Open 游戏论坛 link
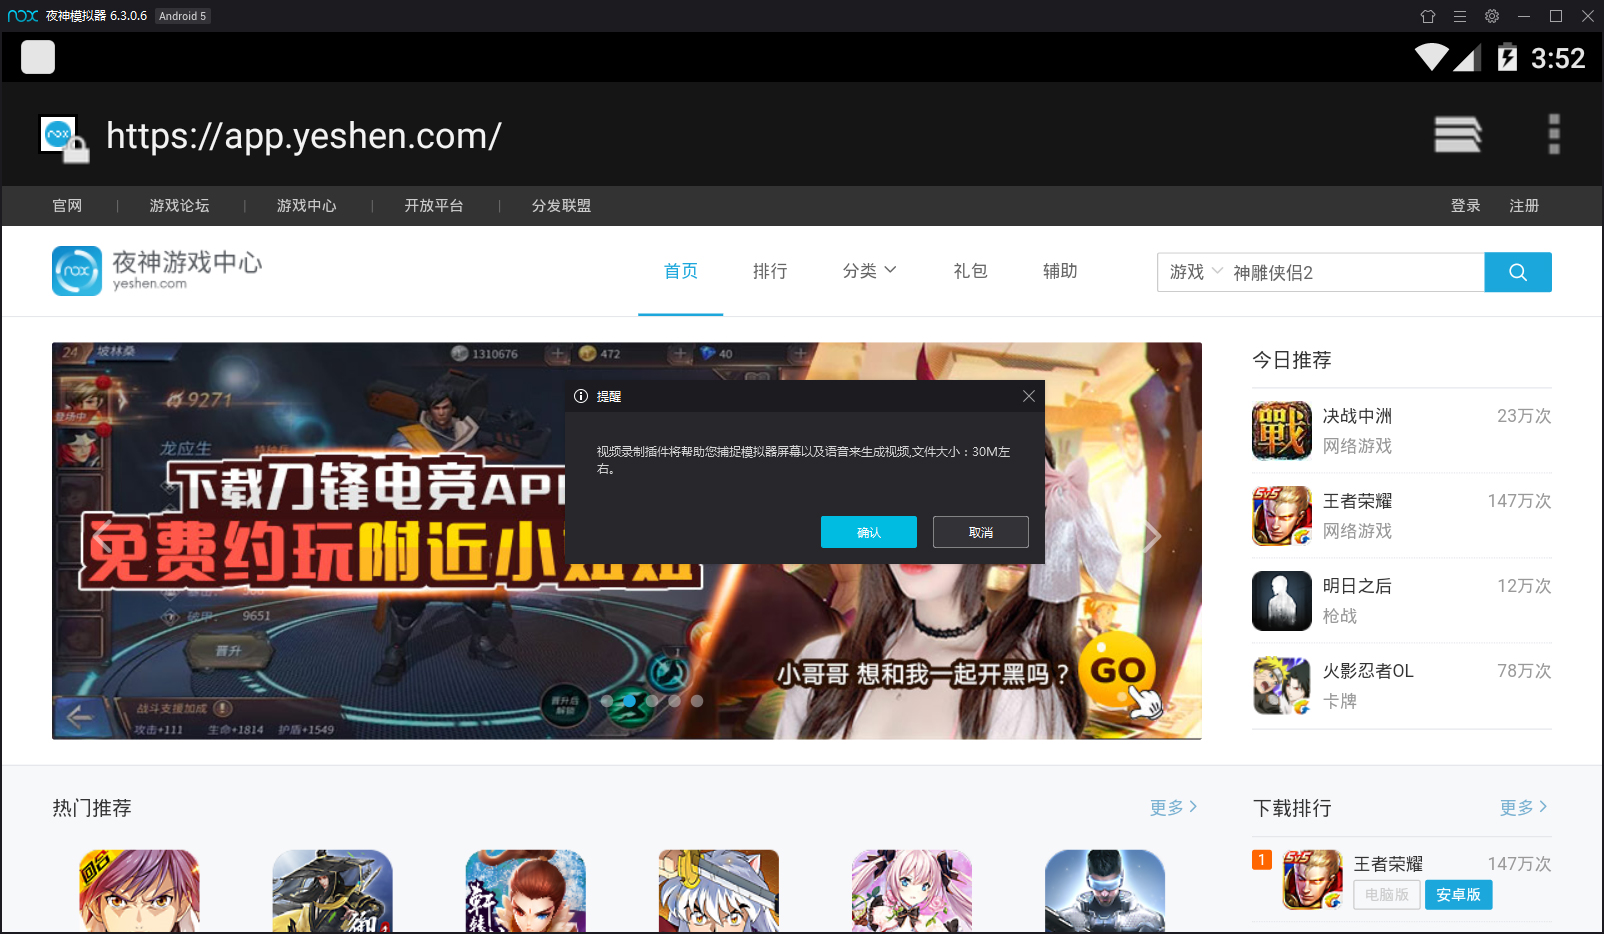Image resolution: width=1604 pixels, height=934 pixels. pos(180,206)
